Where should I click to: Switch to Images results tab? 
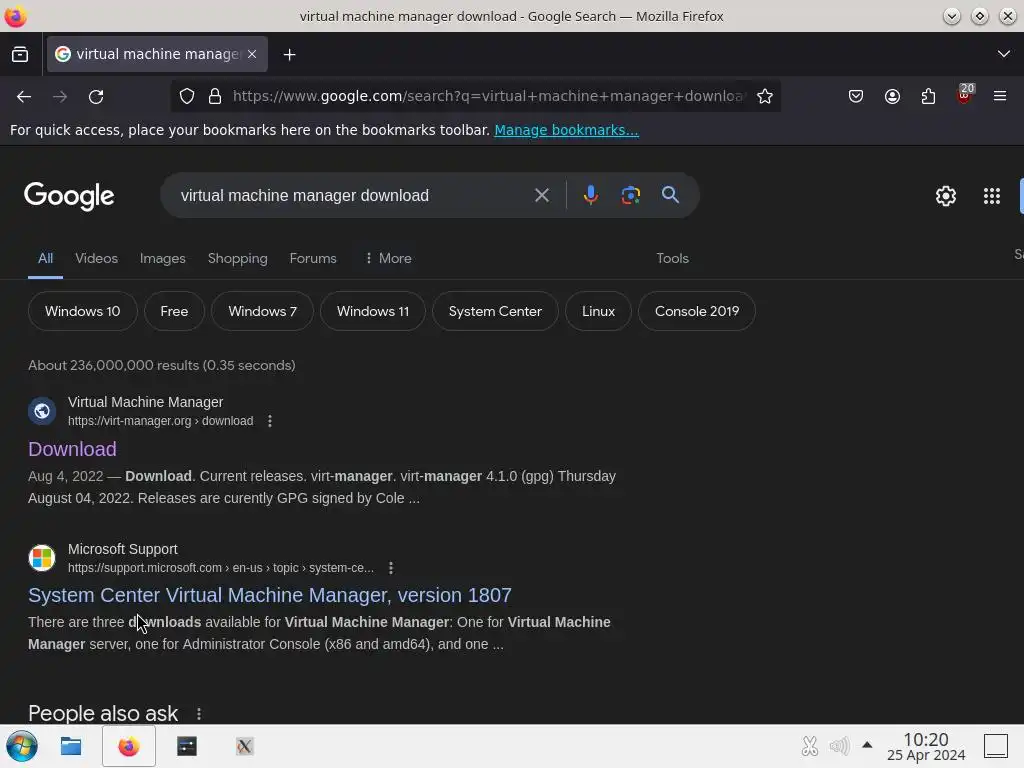tap(163, 259)
